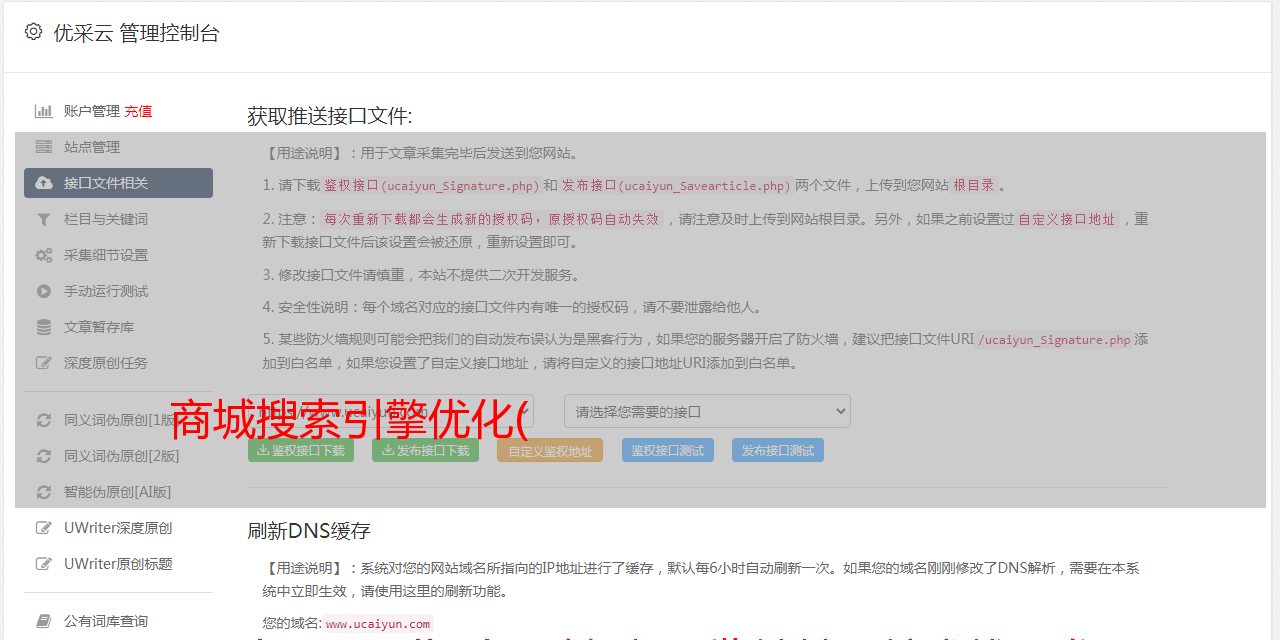Click the play circle icon next to 手动运行测试

click(x=44, y=291)
